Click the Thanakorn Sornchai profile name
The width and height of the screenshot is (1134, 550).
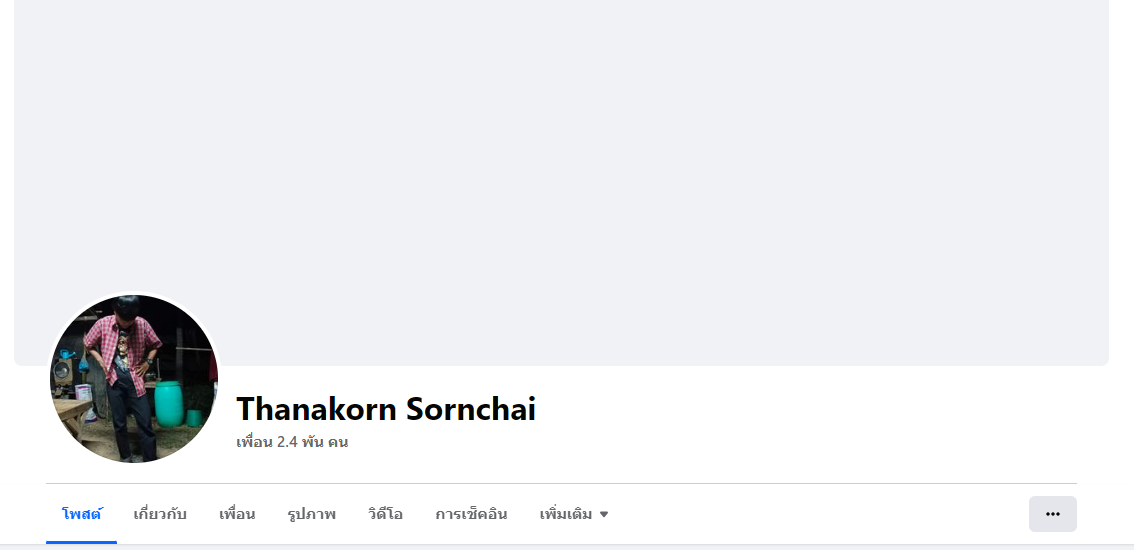click(x=386, y=409)
